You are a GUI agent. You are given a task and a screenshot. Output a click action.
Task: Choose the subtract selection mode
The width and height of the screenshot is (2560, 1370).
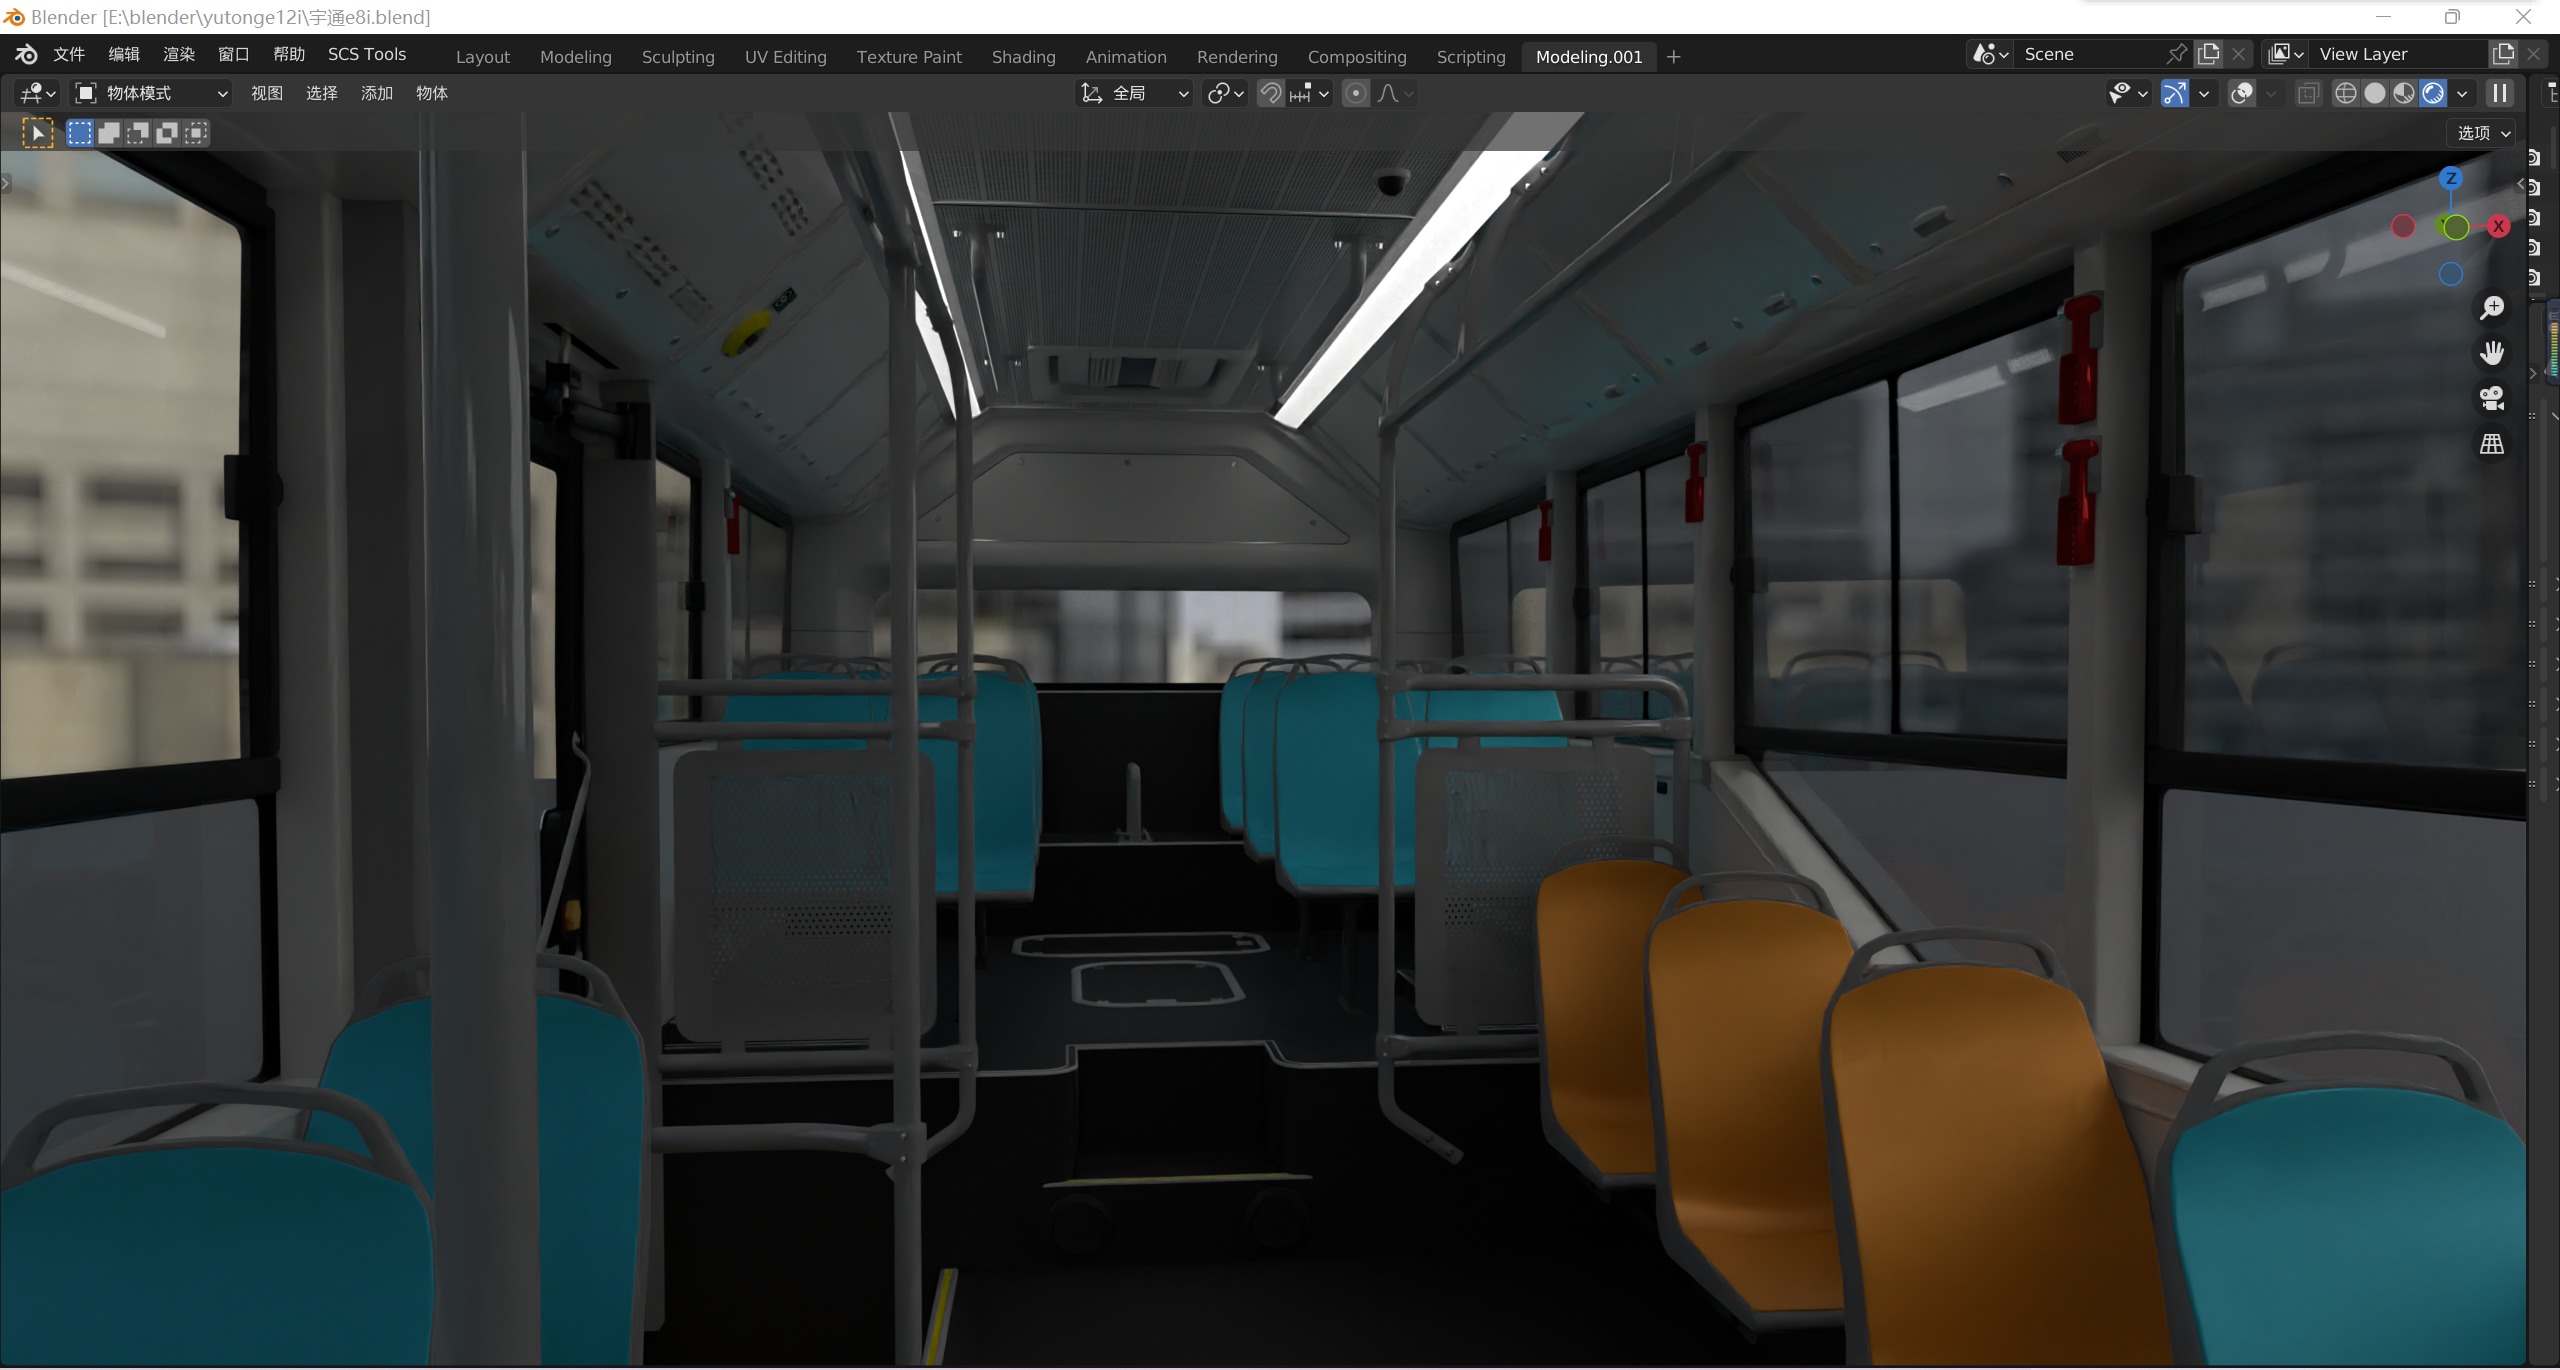(x=137, y=133)
